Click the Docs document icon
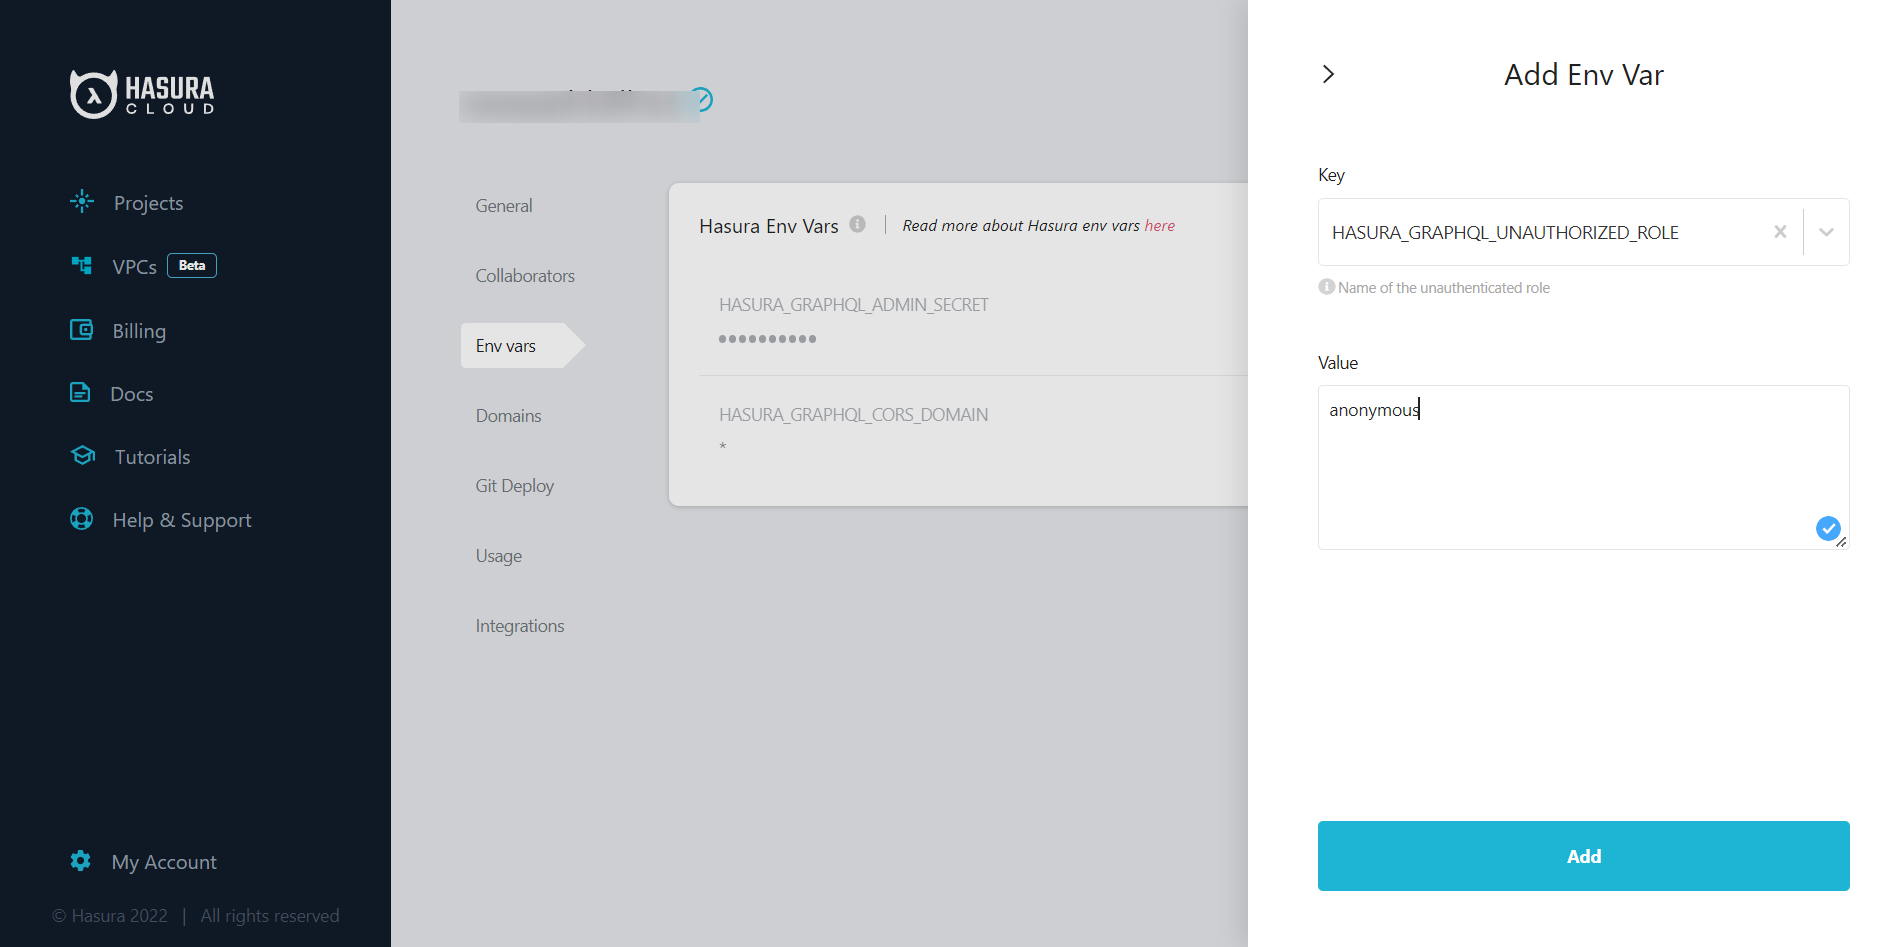 point(80,392)
